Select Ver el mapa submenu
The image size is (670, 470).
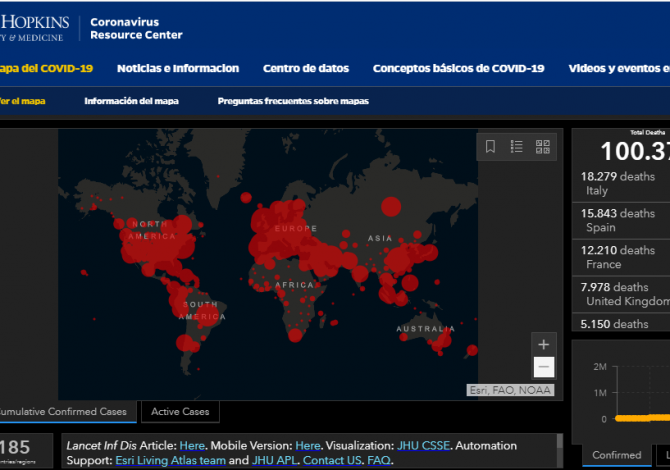22,101
